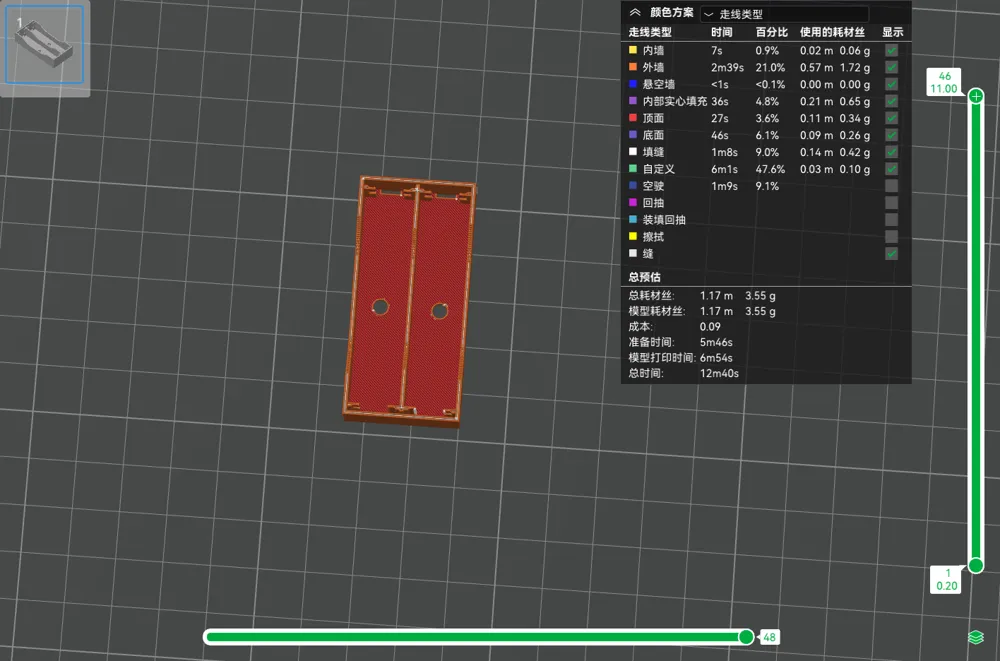Click the plus handle on the layer slider

[976, 96]
